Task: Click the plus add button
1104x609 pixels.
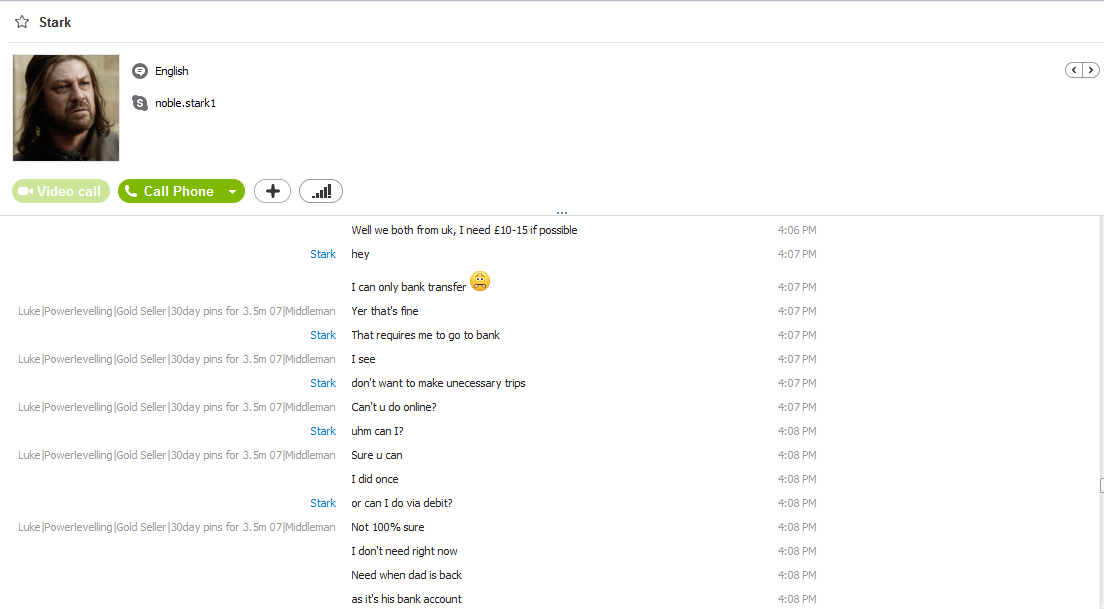Action: point(272,191)
